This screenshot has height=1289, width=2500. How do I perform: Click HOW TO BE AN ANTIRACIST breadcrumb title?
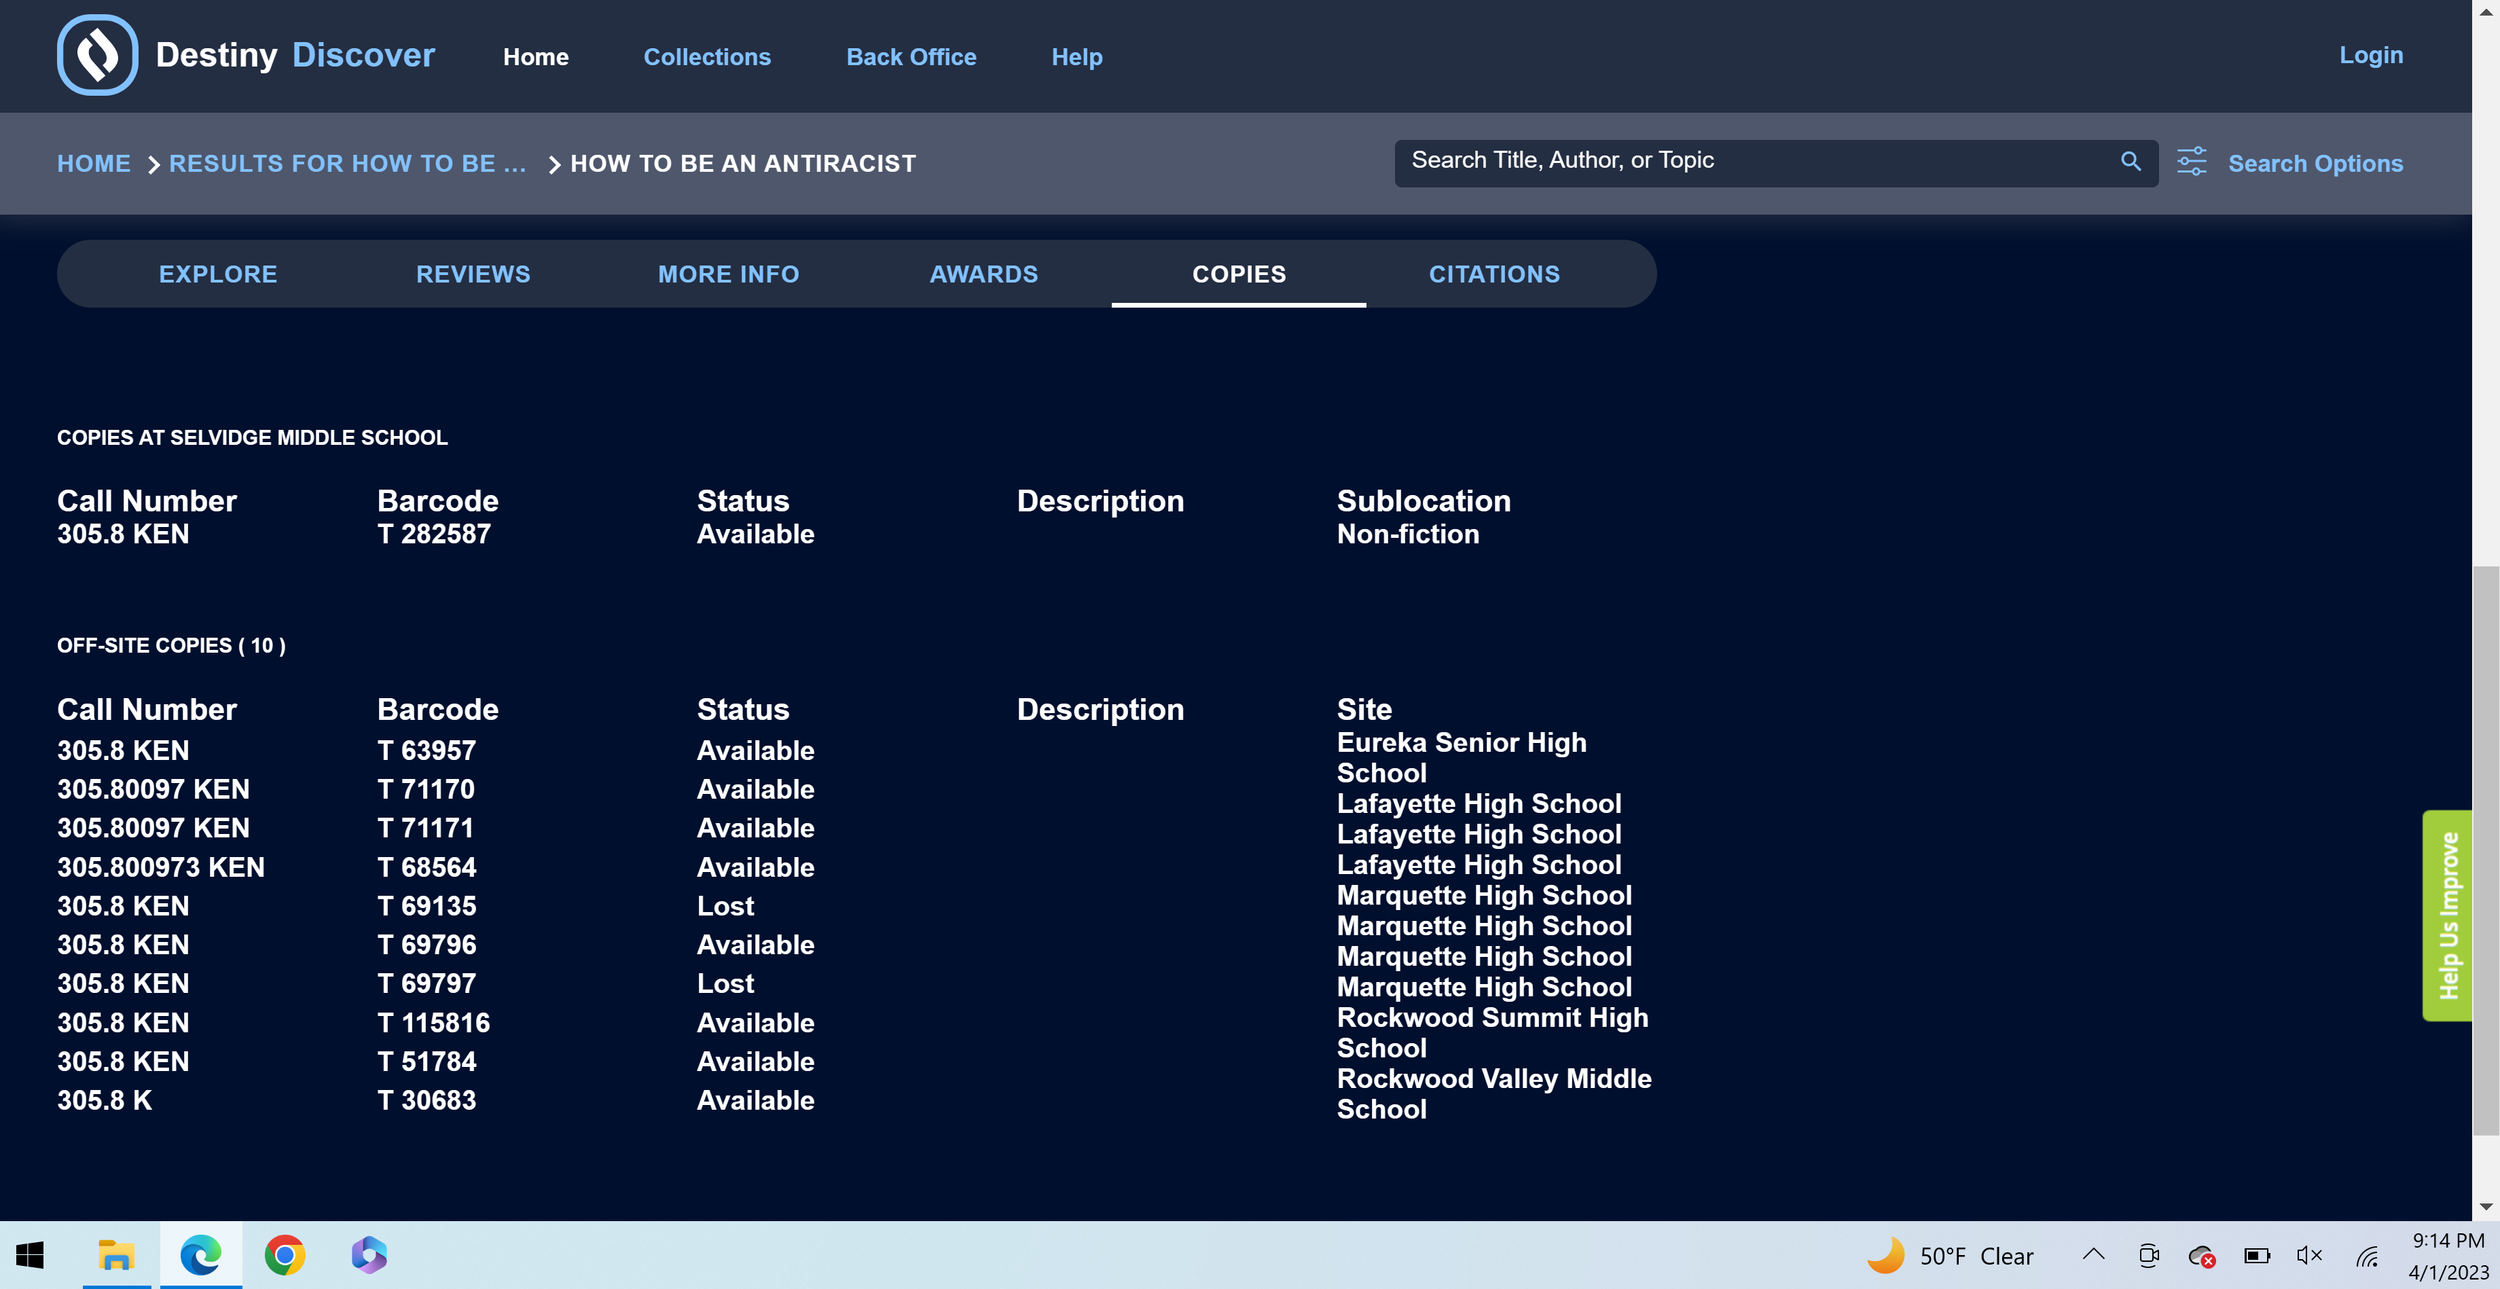pos(743,163)
